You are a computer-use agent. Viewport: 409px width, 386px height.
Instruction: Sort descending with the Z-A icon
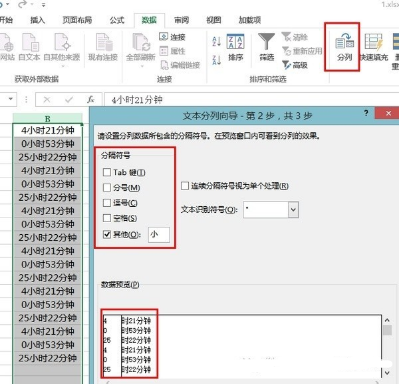point(216,60)
